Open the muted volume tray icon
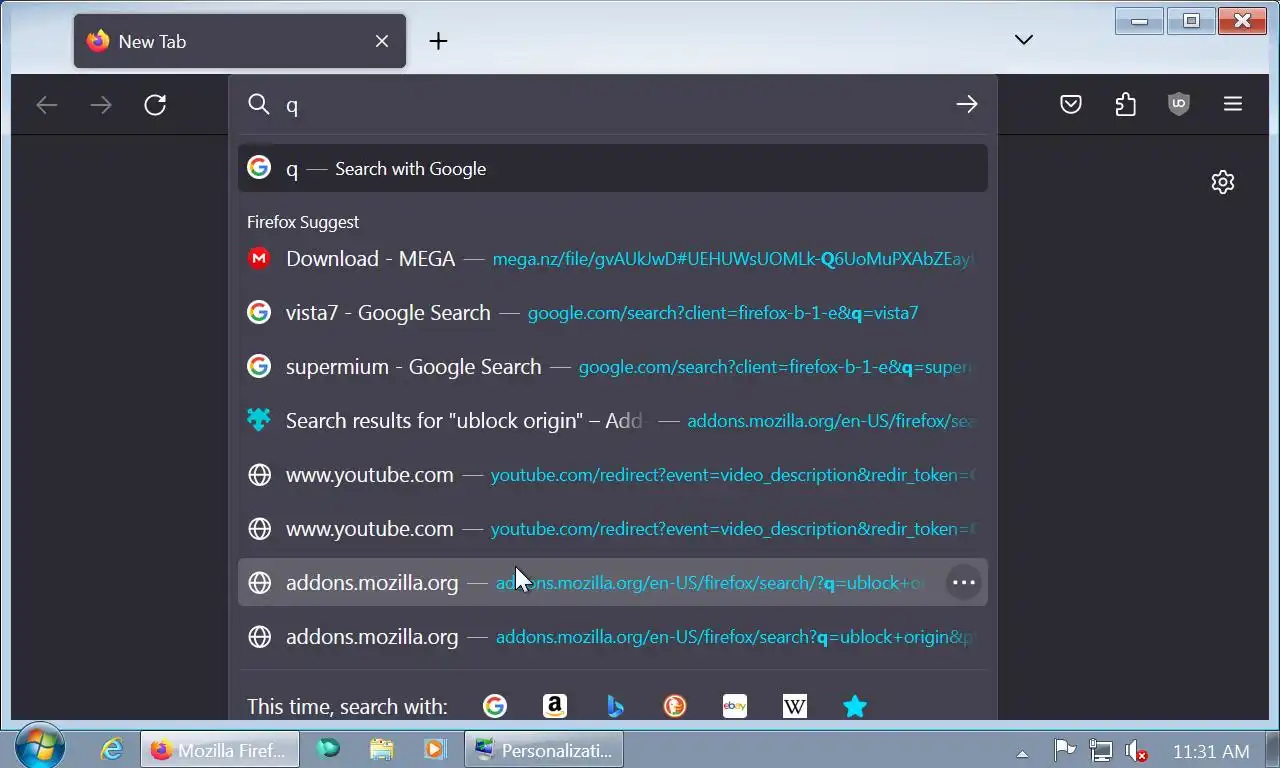 click(x=1136, y=750)
